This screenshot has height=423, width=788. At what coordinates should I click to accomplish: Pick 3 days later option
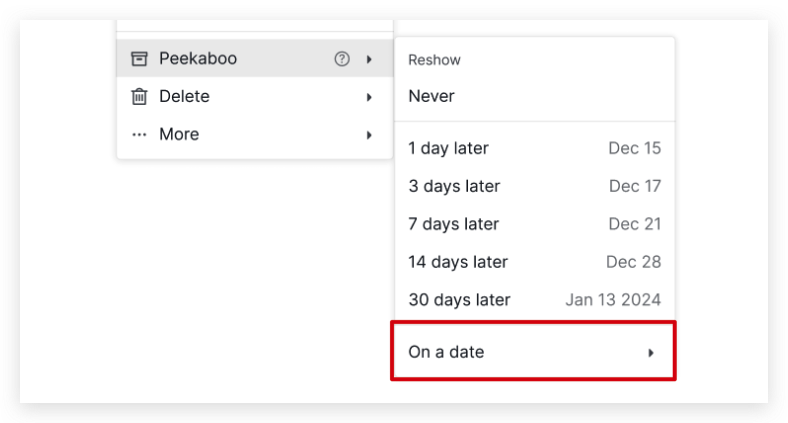click(x=535, y=186)
